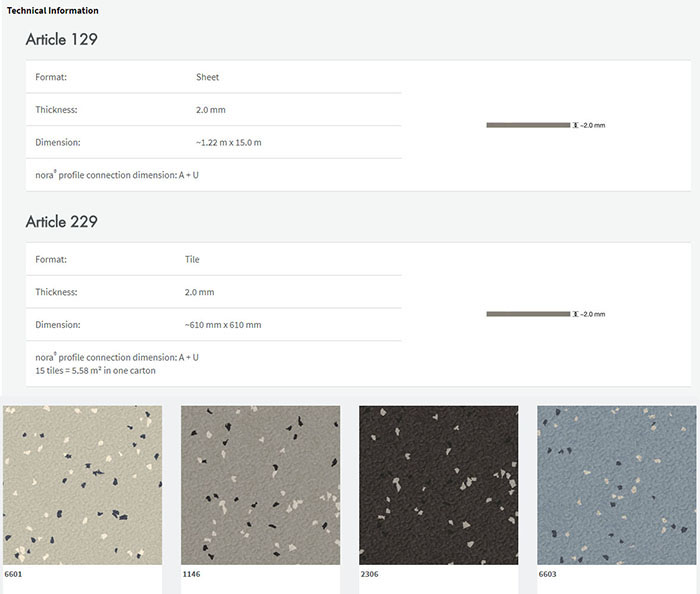
Task: Click the Article 229 heading
Action: pyautogui.click(x=62, y=222)
